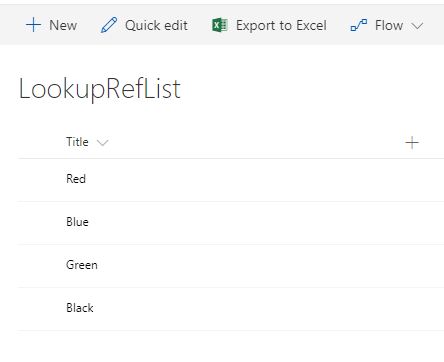
Task: Choose the Quick edit command label
Action: pyautogui.click(x=156, y=25)
